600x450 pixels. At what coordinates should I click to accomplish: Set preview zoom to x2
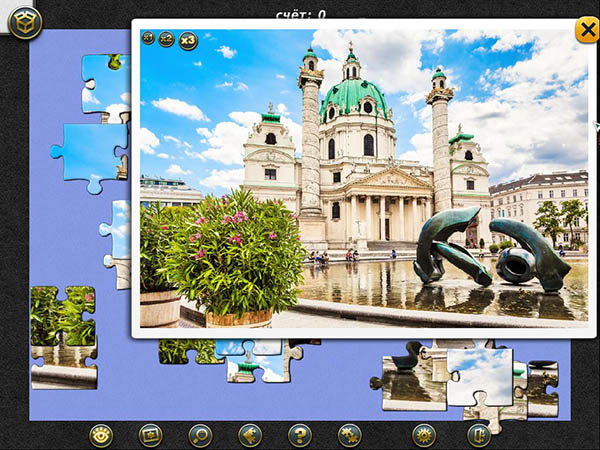coord(166,39)
